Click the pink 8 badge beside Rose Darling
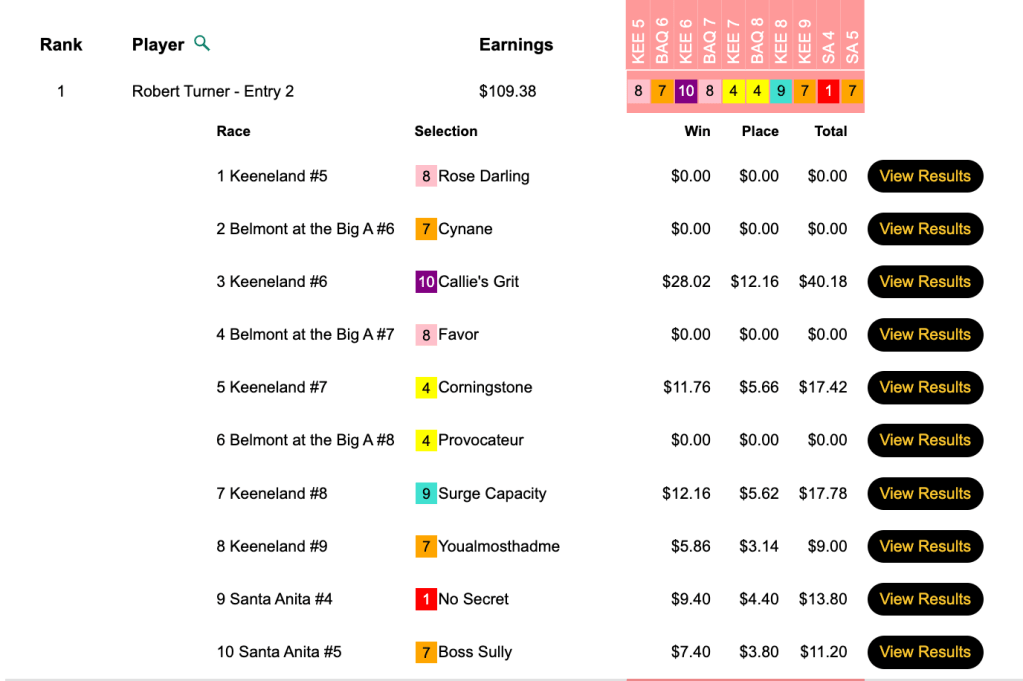 coord(426,176)
